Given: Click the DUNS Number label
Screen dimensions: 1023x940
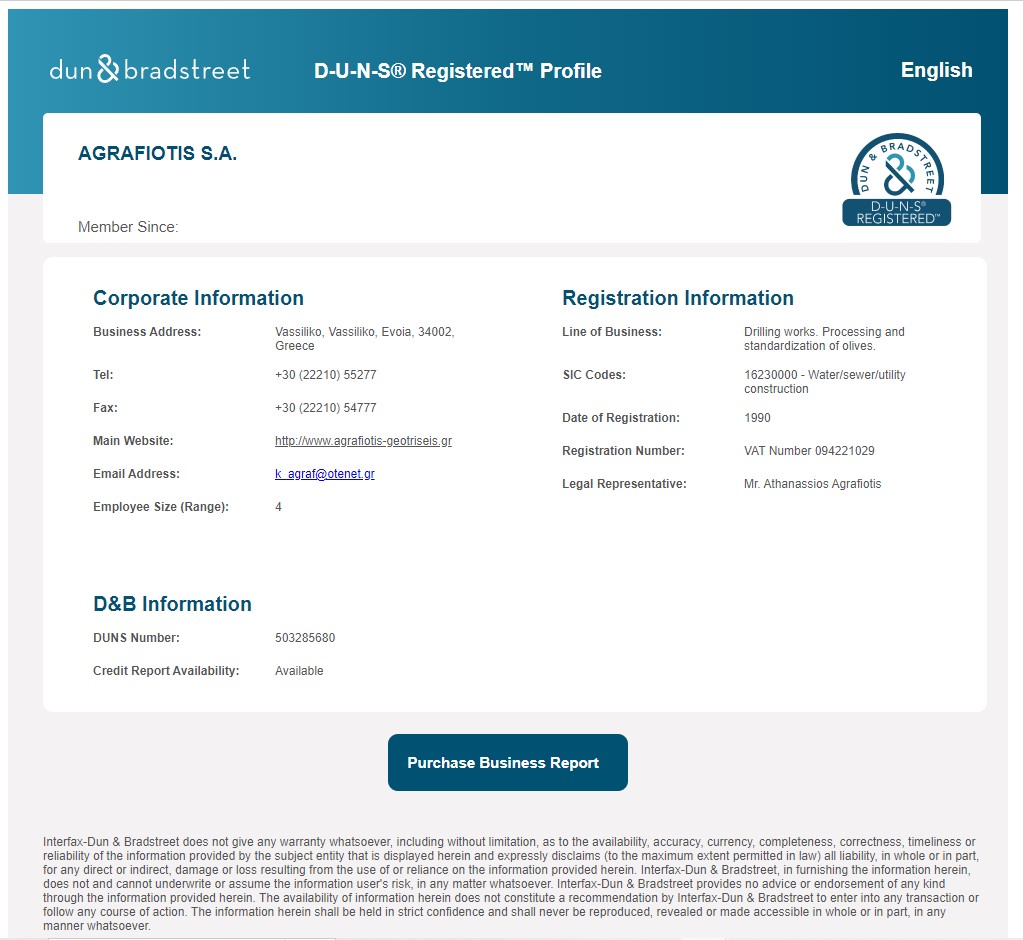Looking at the screenshot, I should pyautogui.click(x=136, y=638).
